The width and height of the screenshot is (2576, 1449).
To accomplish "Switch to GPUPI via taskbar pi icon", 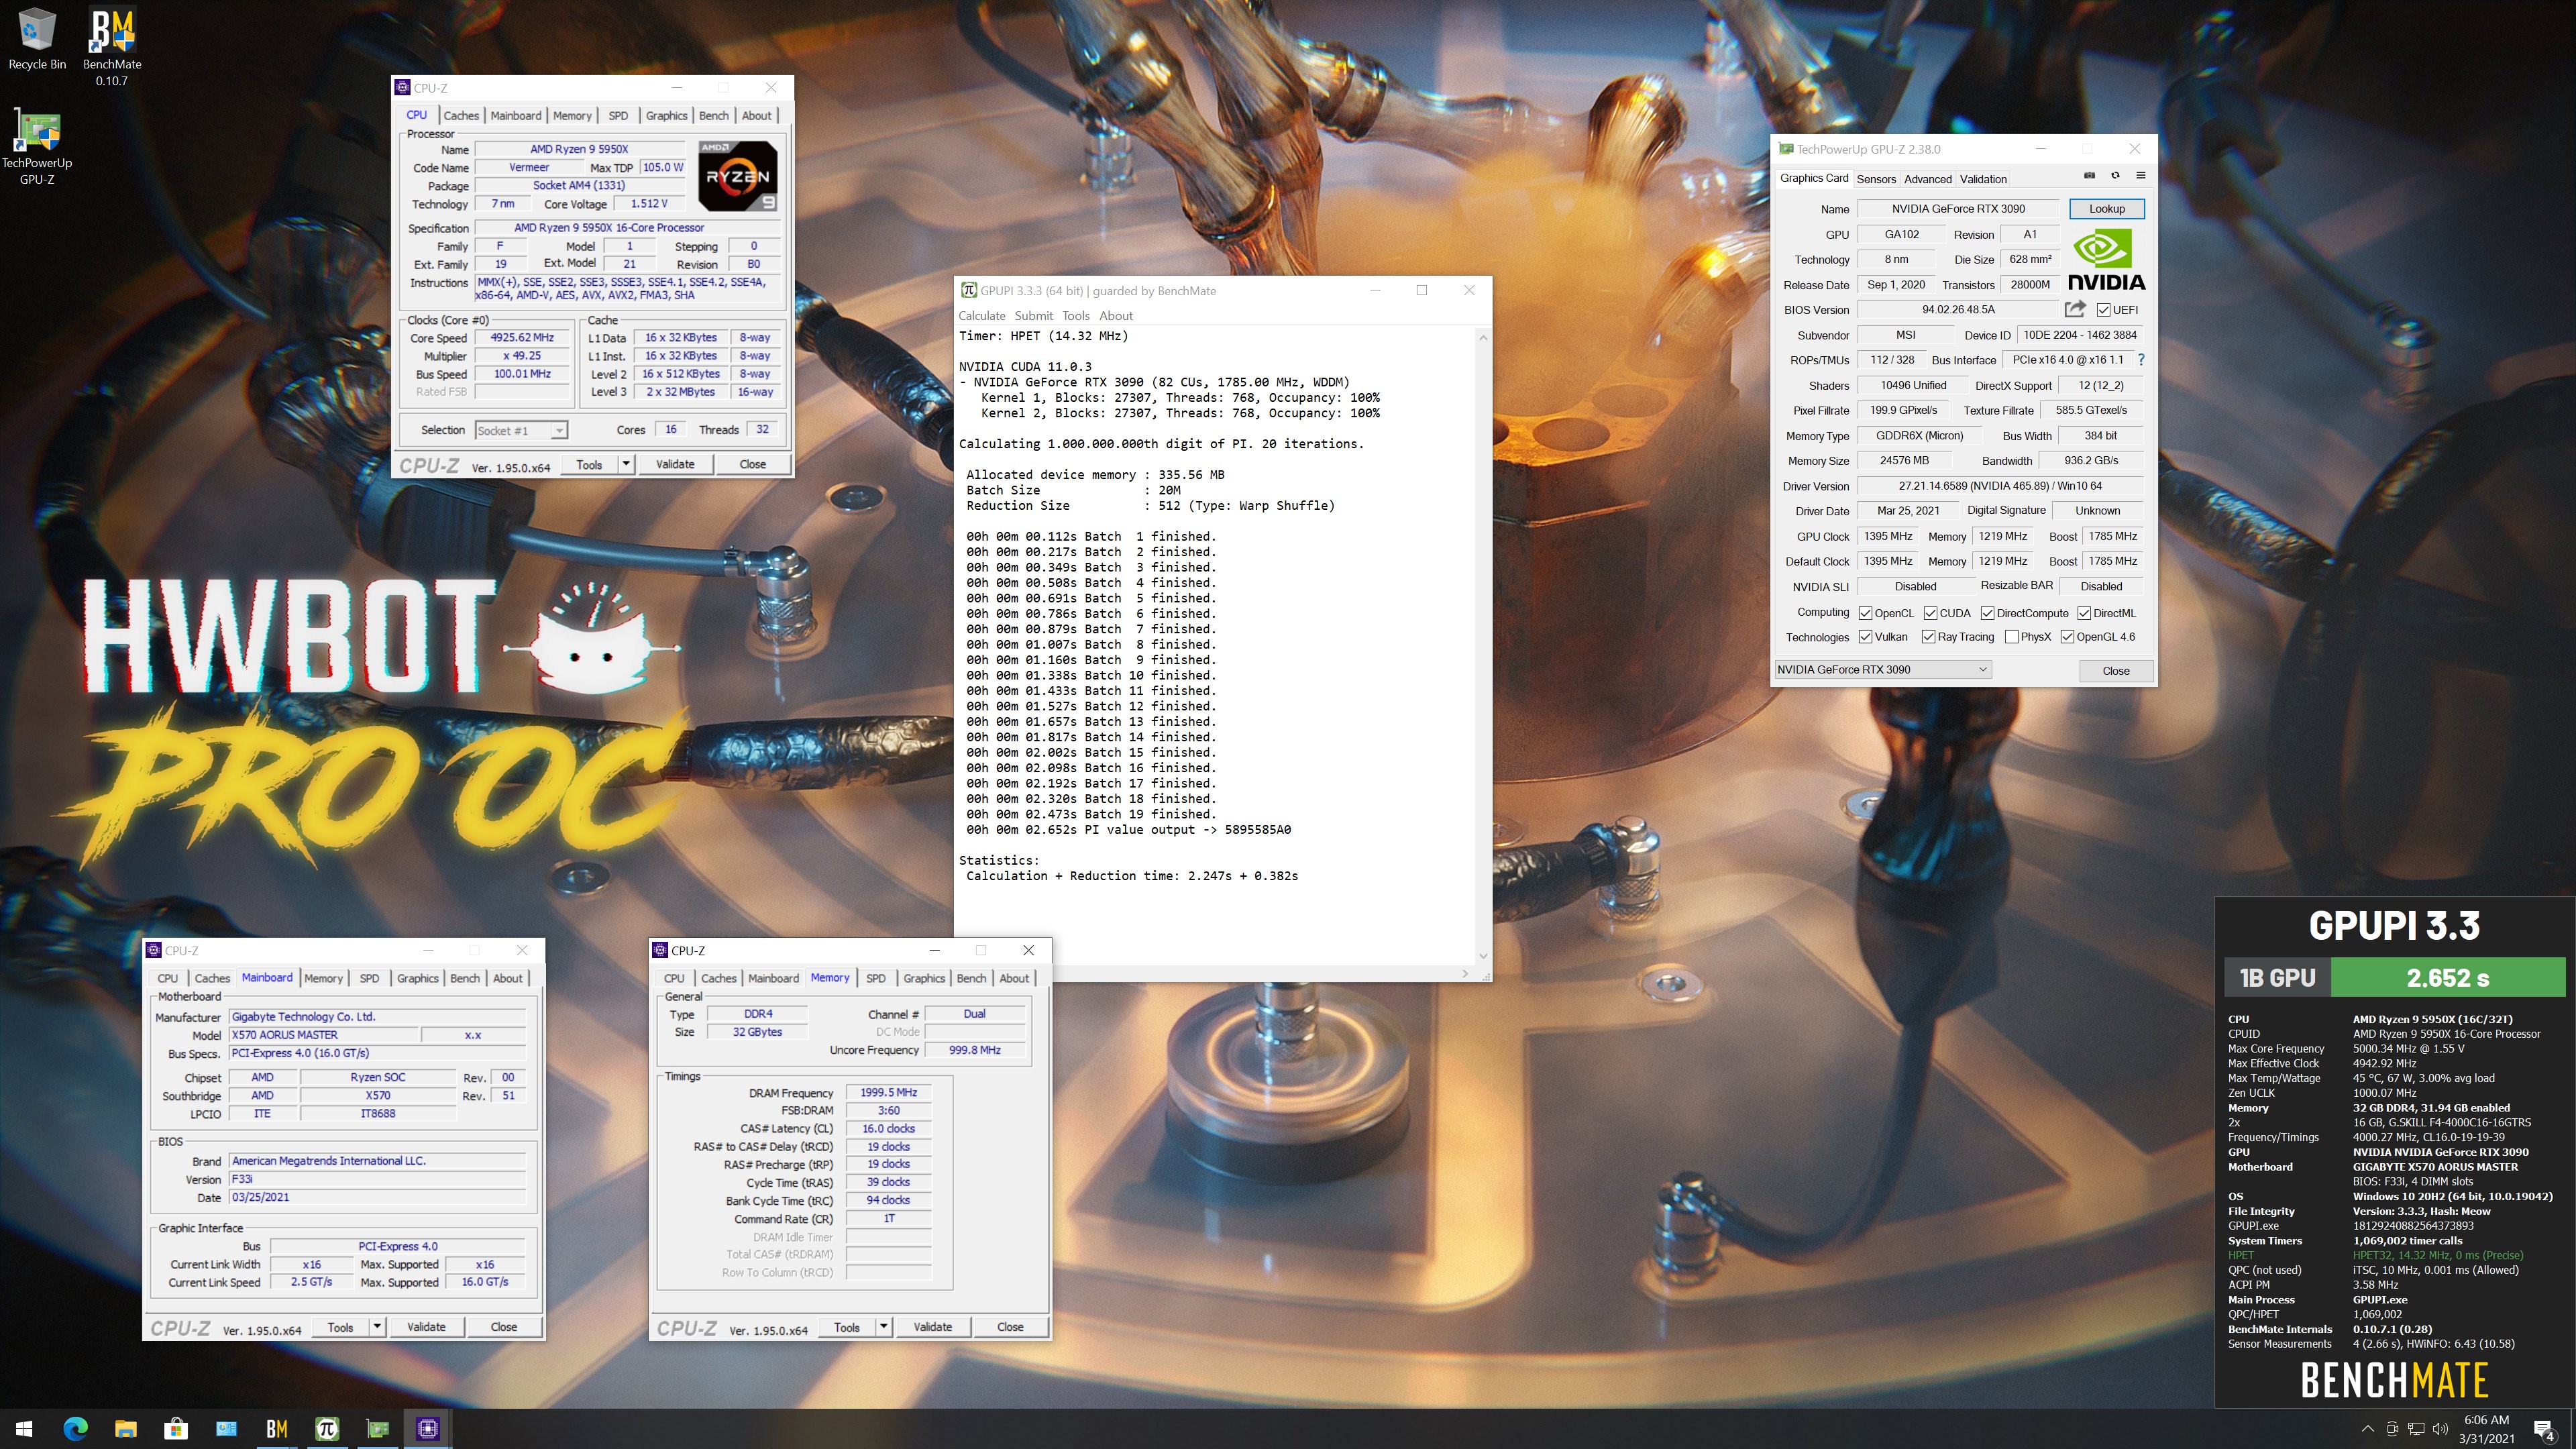I will tap(327, 1429).
